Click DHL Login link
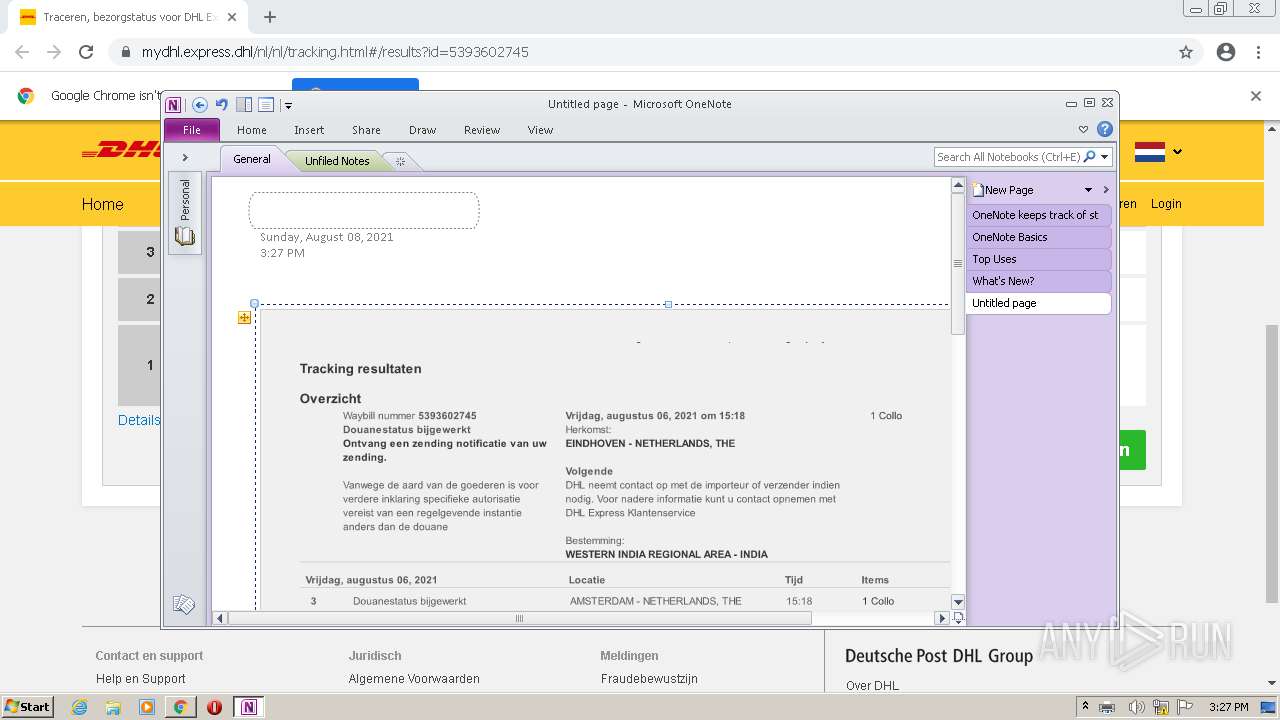Screen dimensions: 1280x720 pyautogui.click(x=1166, y=203)
